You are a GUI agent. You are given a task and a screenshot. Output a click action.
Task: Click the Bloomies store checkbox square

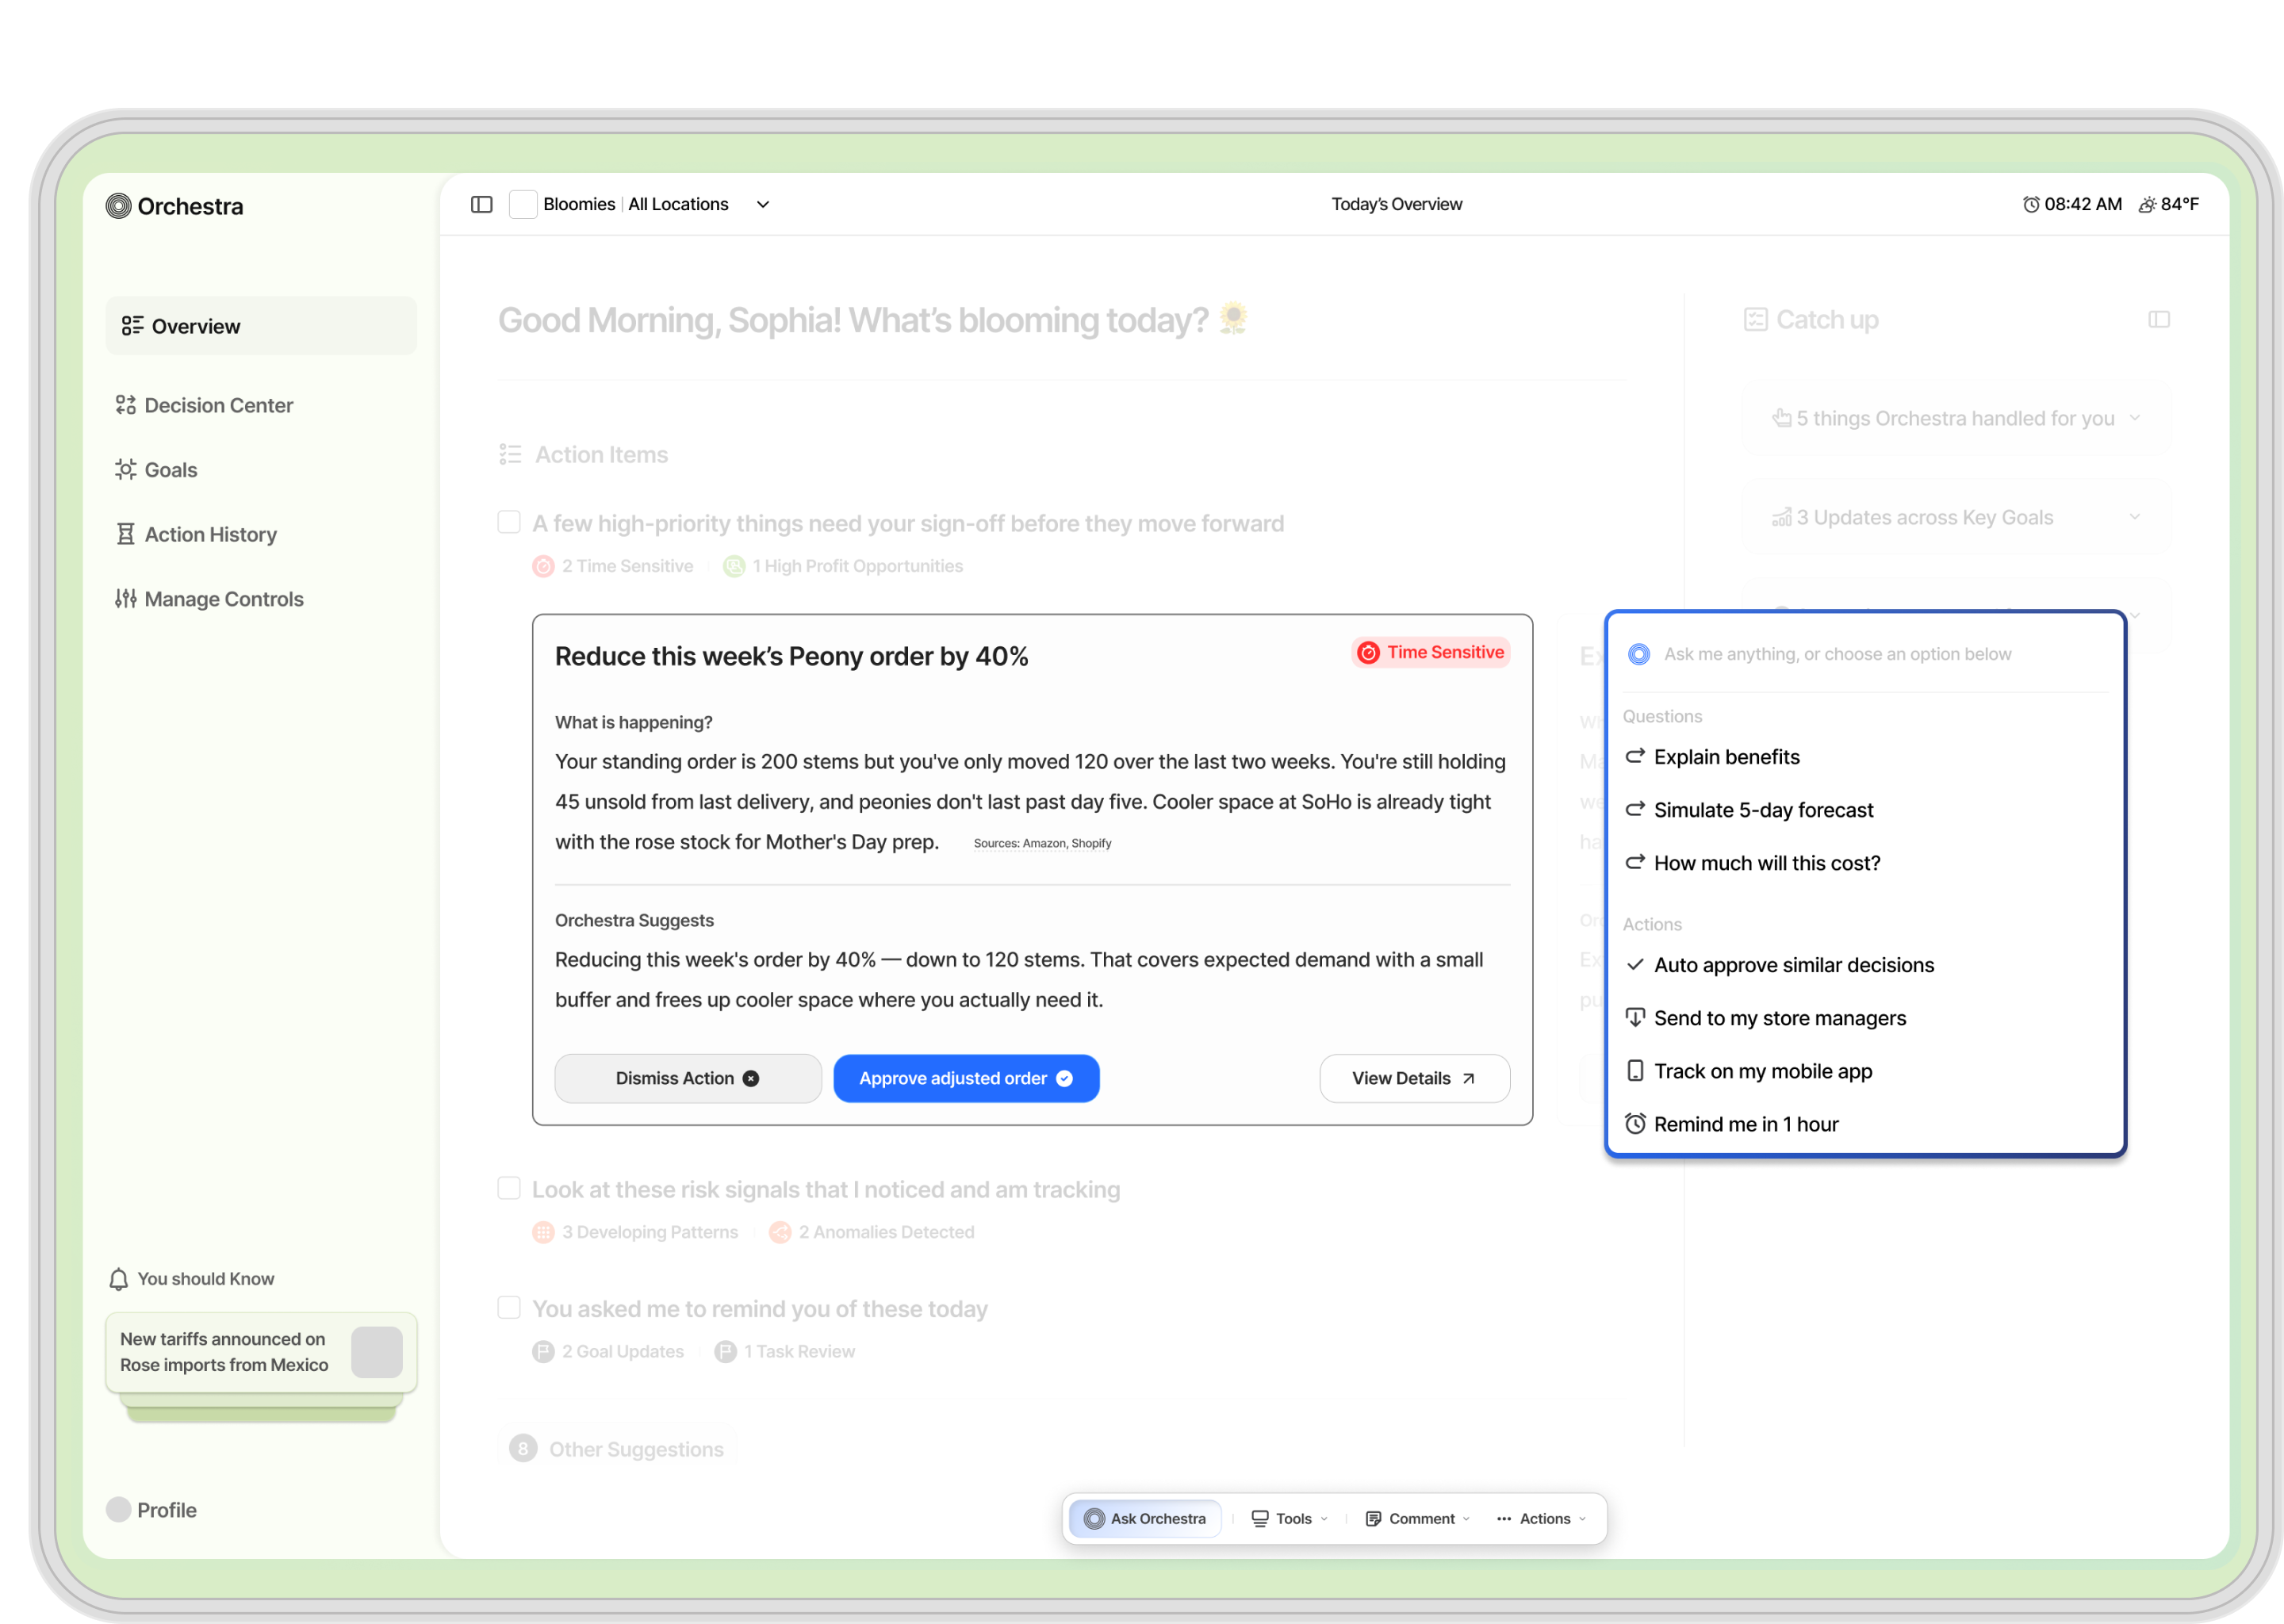pos(523,204)
